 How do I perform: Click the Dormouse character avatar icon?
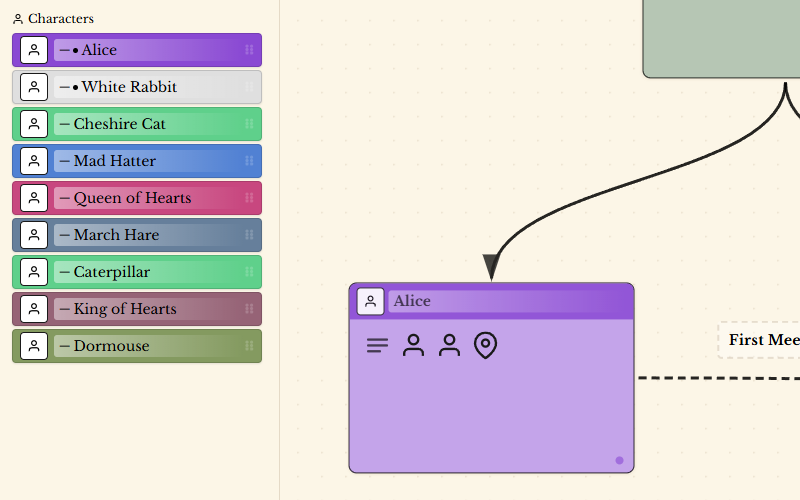34,346
